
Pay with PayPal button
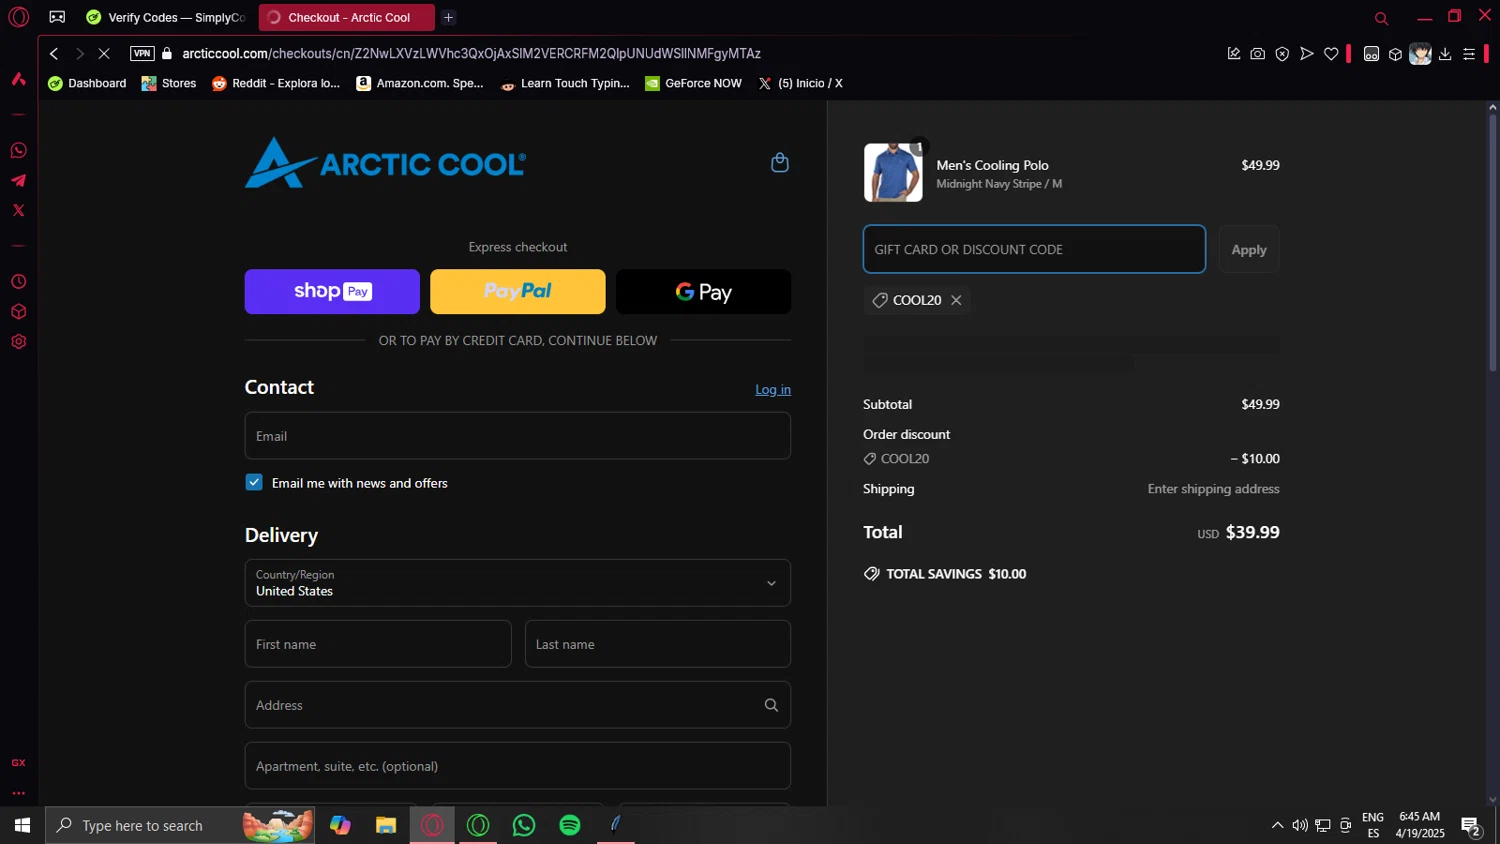tap(517, 291)
